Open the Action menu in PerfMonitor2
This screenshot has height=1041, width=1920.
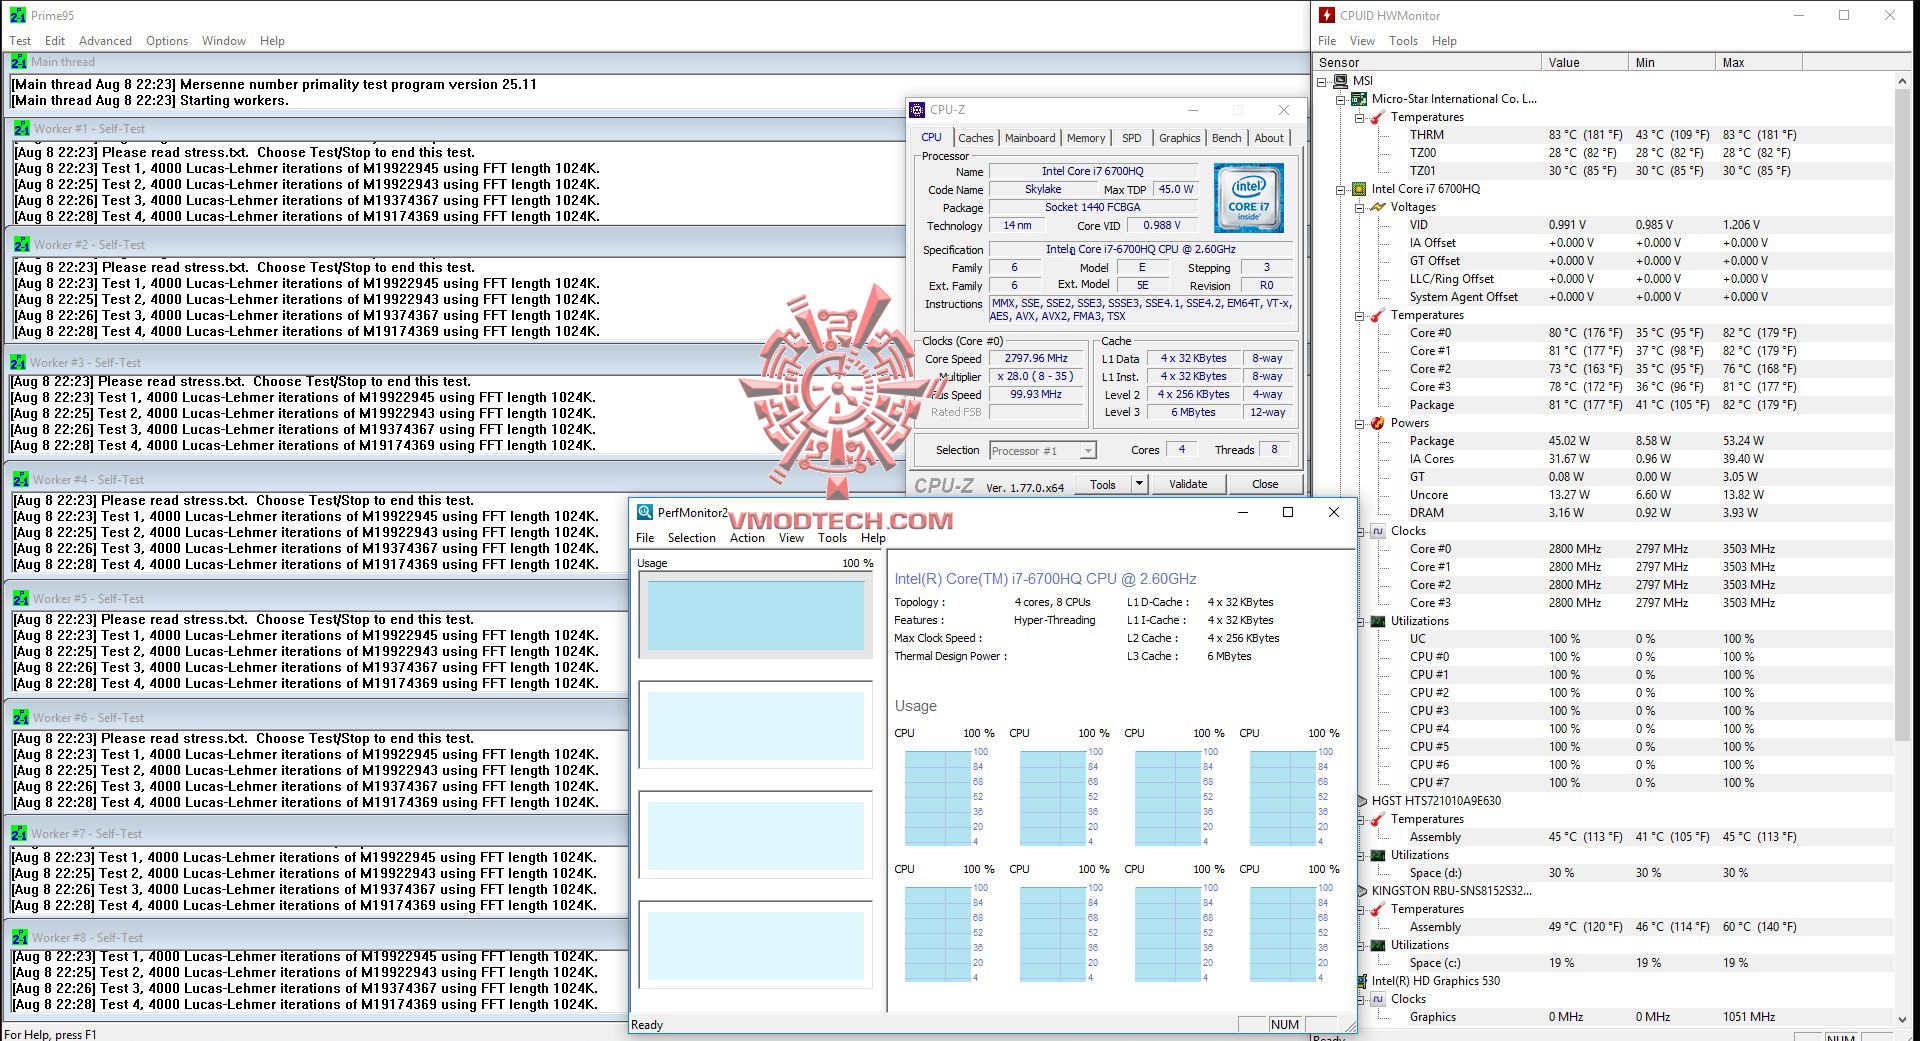point(747,538)
